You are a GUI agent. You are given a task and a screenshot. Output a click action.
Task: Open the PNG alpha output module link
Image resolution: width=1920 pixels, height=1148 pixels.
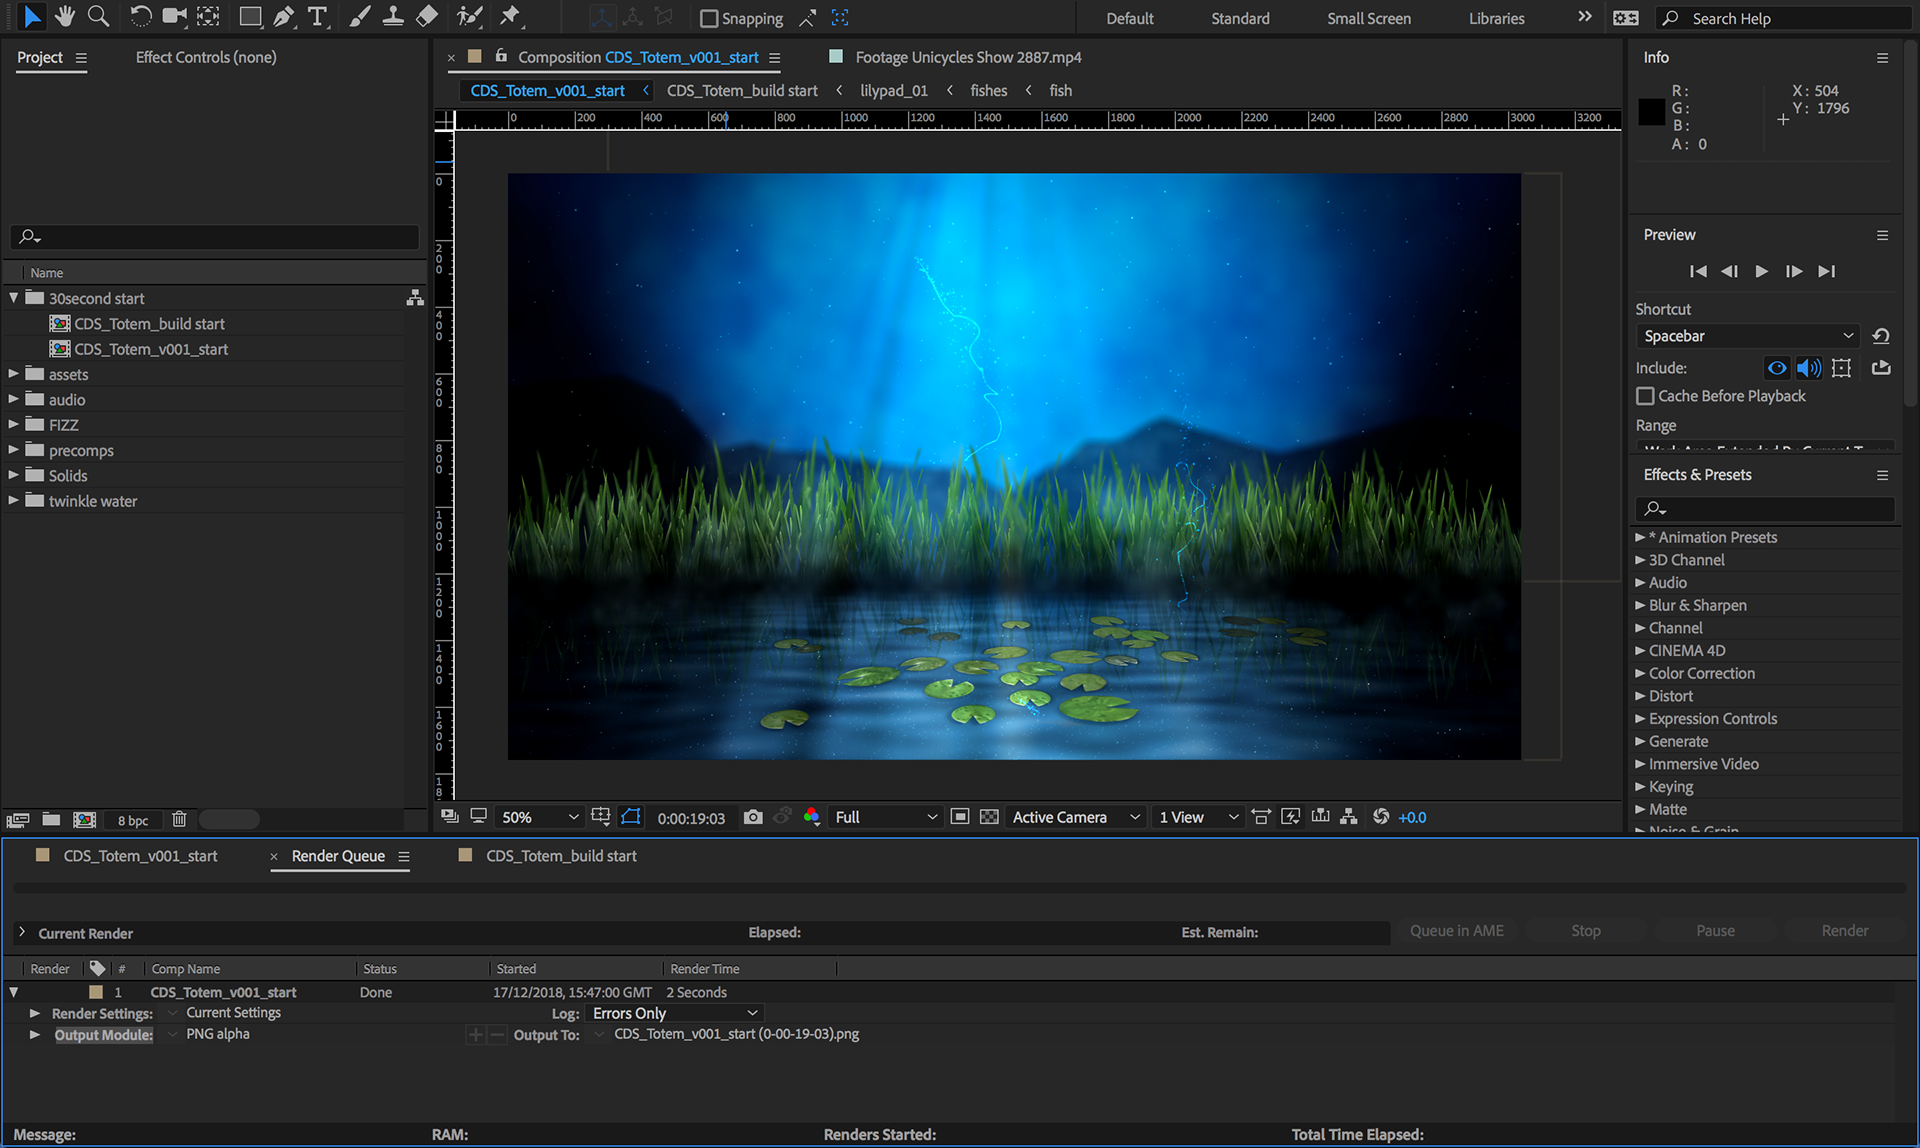point(218,1034)
